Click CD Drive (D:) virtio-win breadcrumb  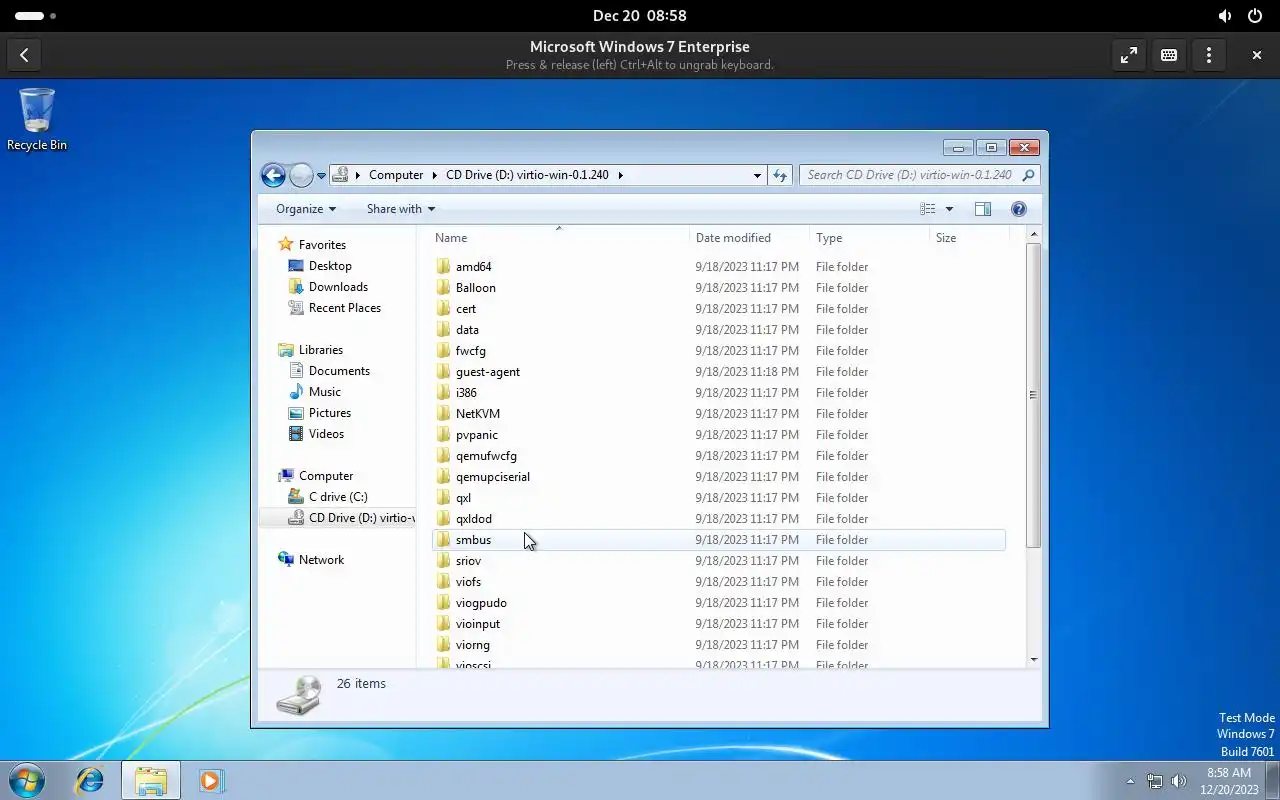point(527,175)
